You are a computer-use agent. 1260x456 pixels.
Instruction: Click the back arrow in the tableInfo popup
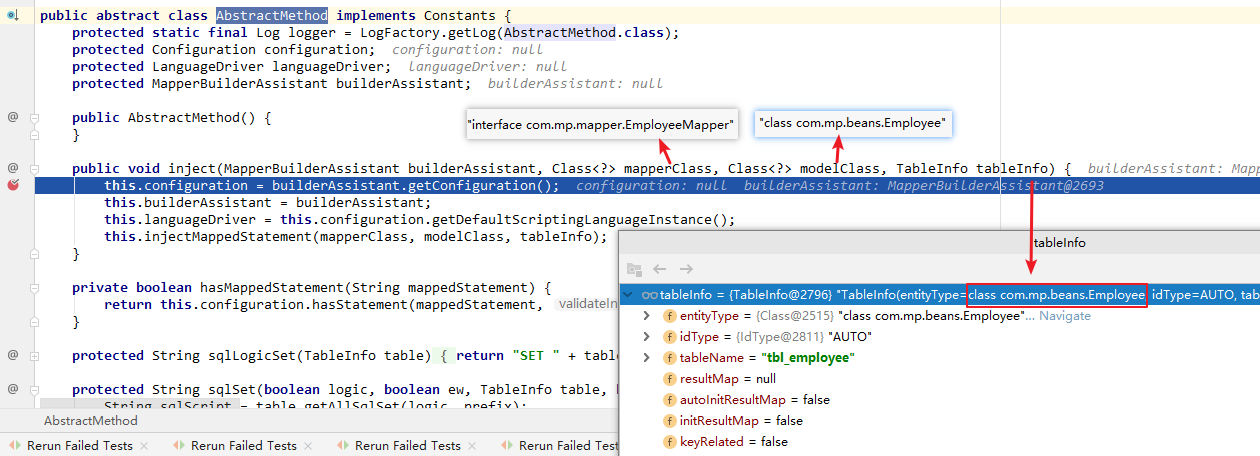click(660, 269)
